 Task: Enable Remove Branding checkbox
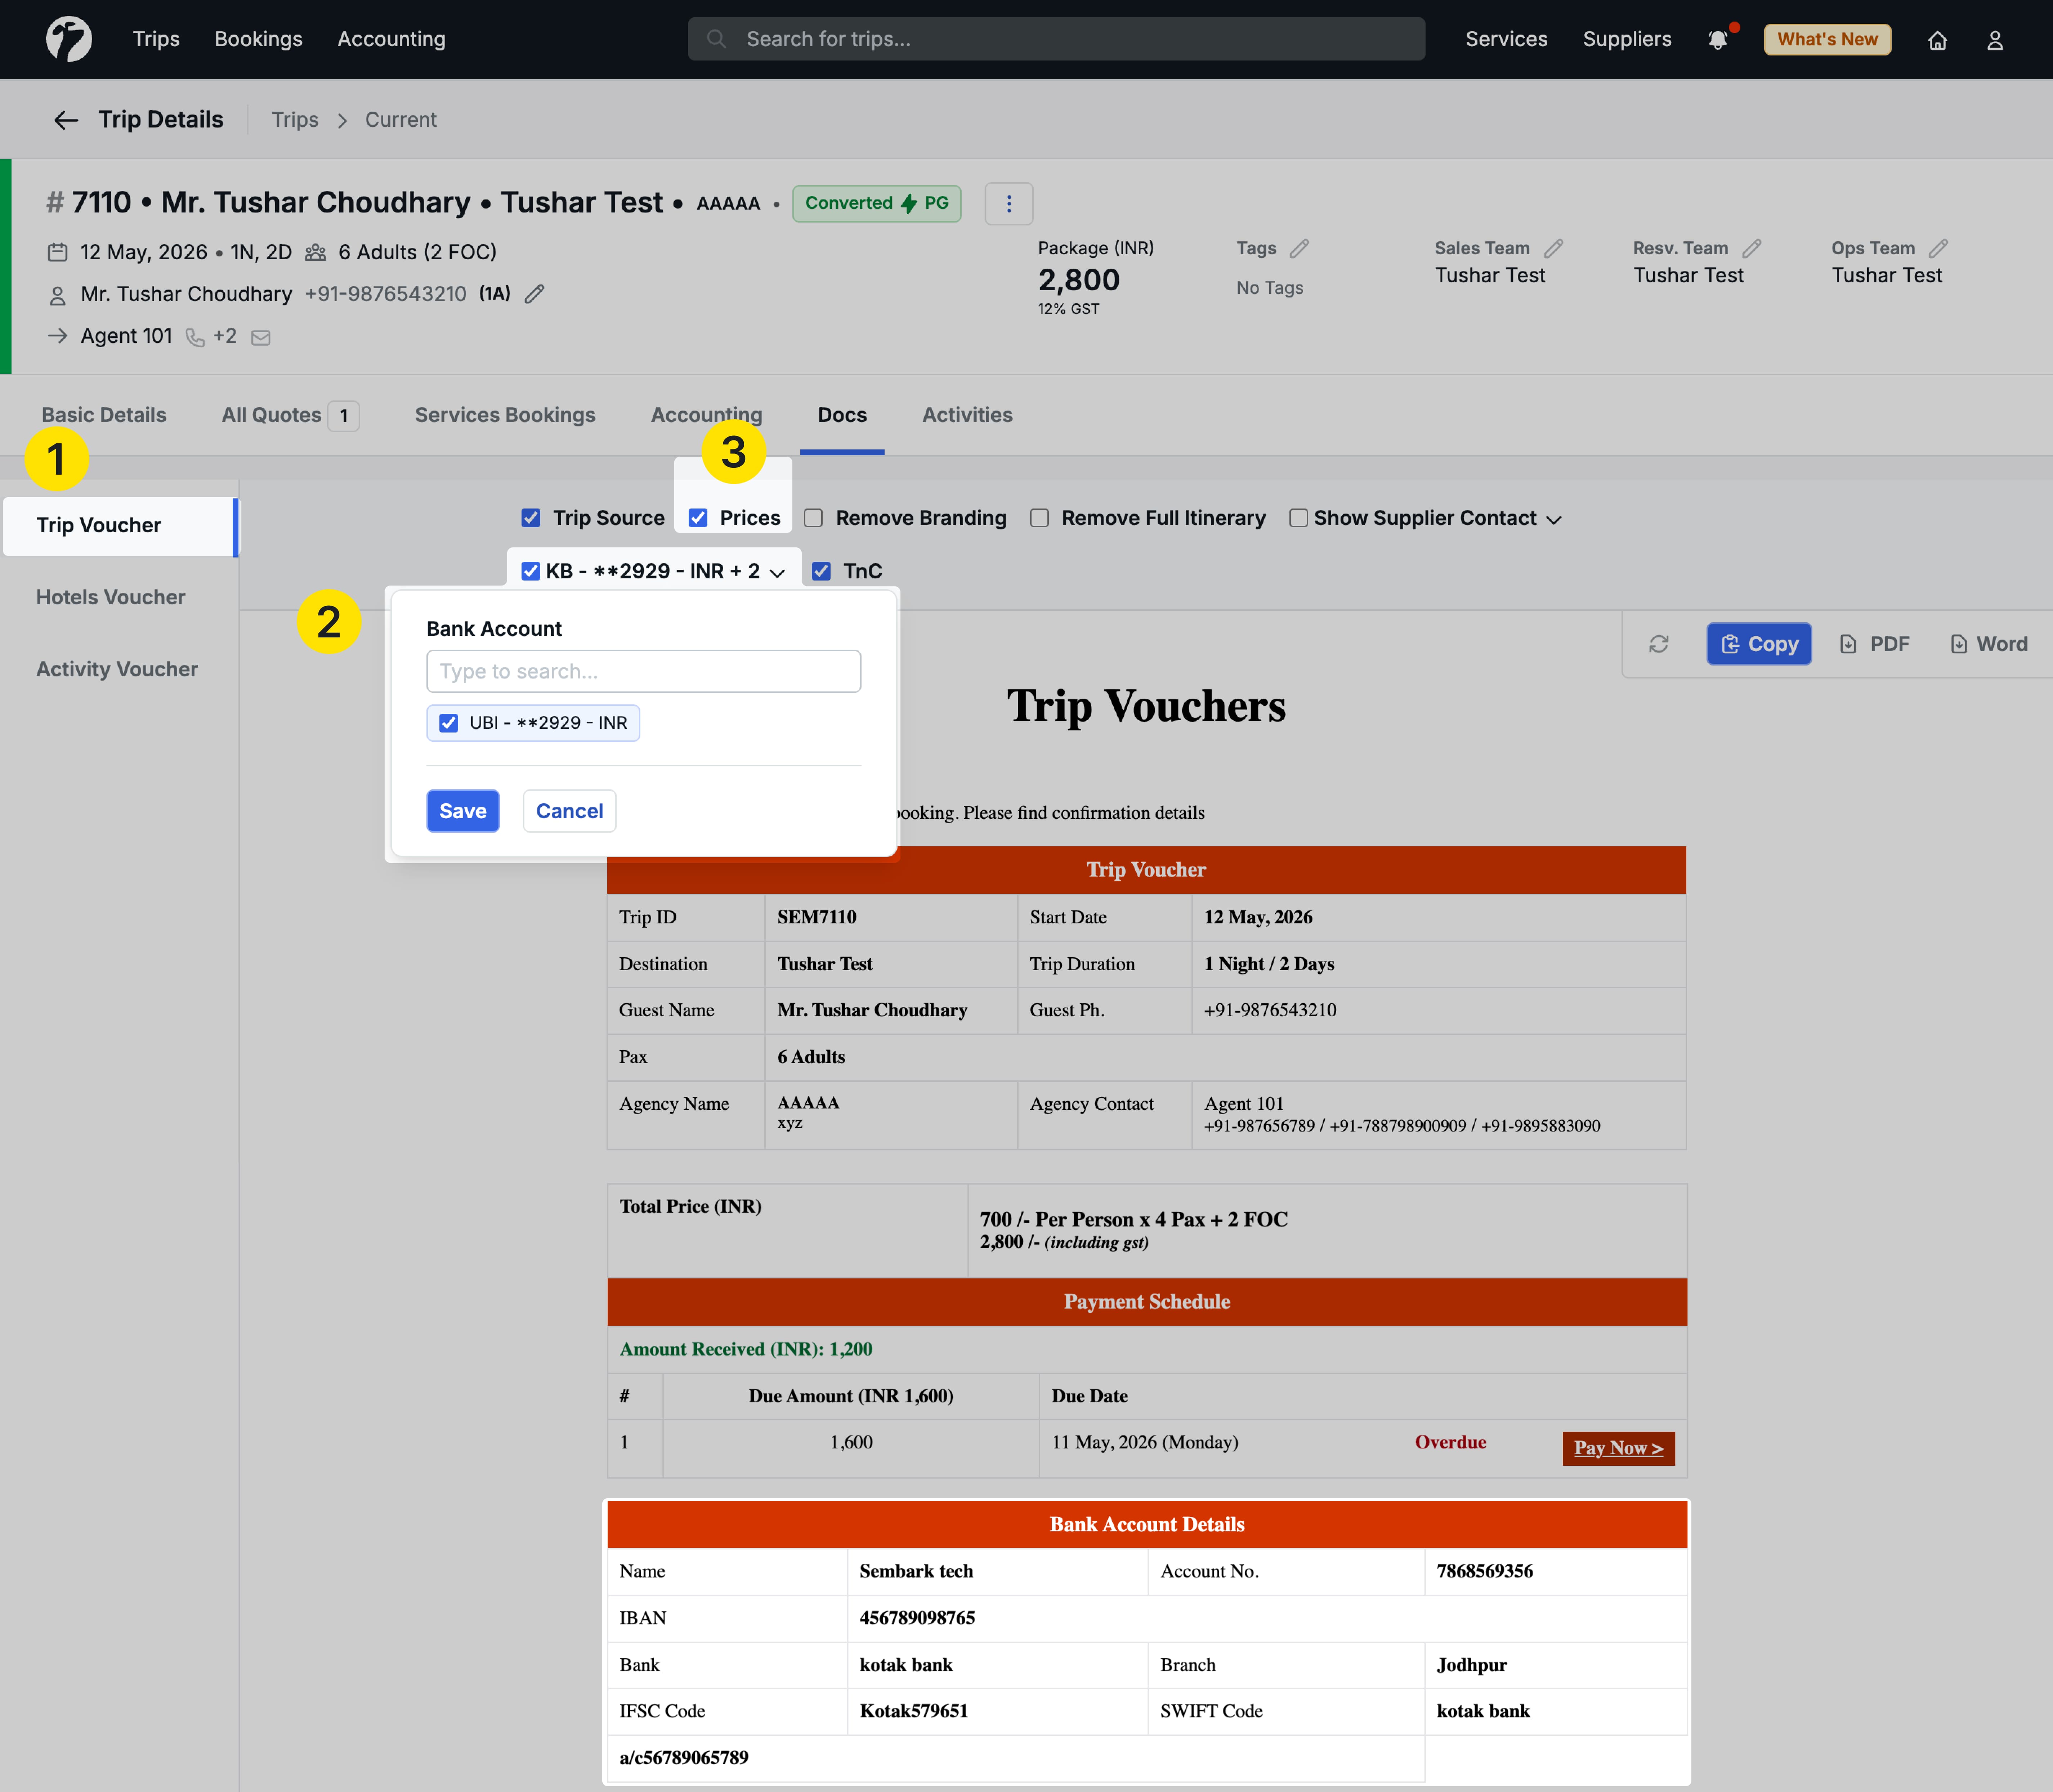click(x=814, y=518)
